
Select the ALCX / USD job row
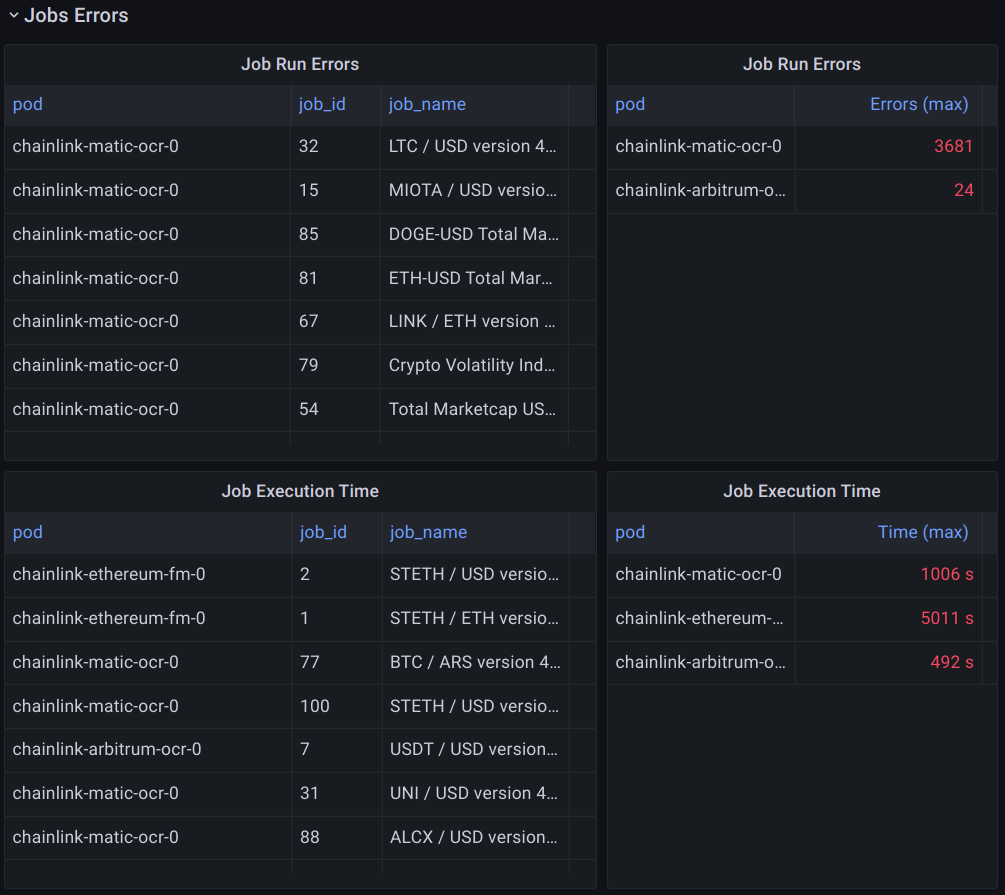pyautogui.click(x=474, y=837)
